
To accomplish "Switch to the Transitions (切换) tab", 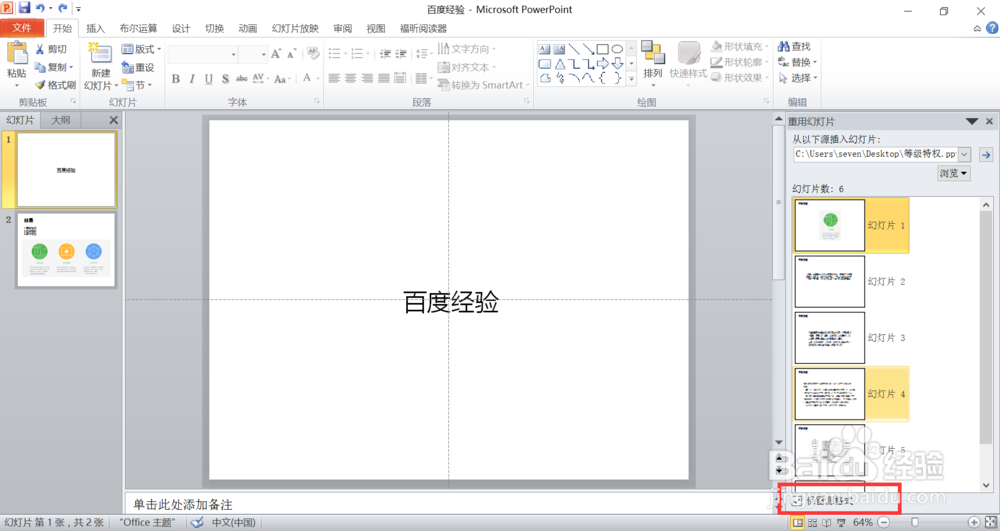I will click(214, 28).
